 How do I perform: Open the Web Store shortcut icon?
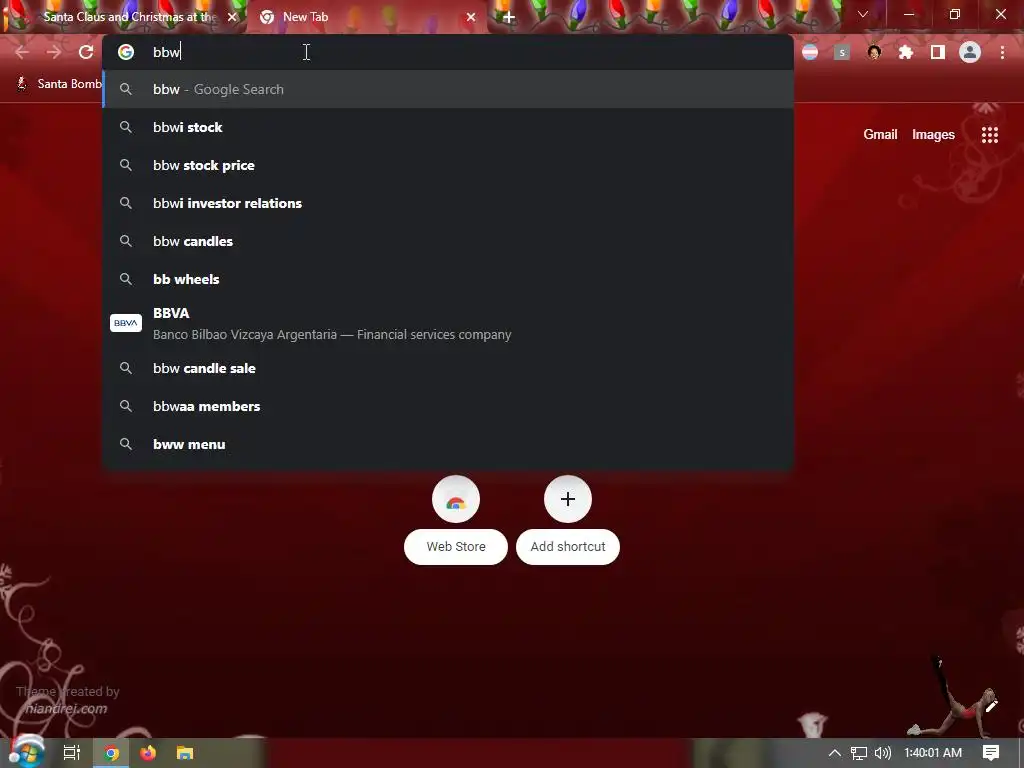(x=456, y=500)
